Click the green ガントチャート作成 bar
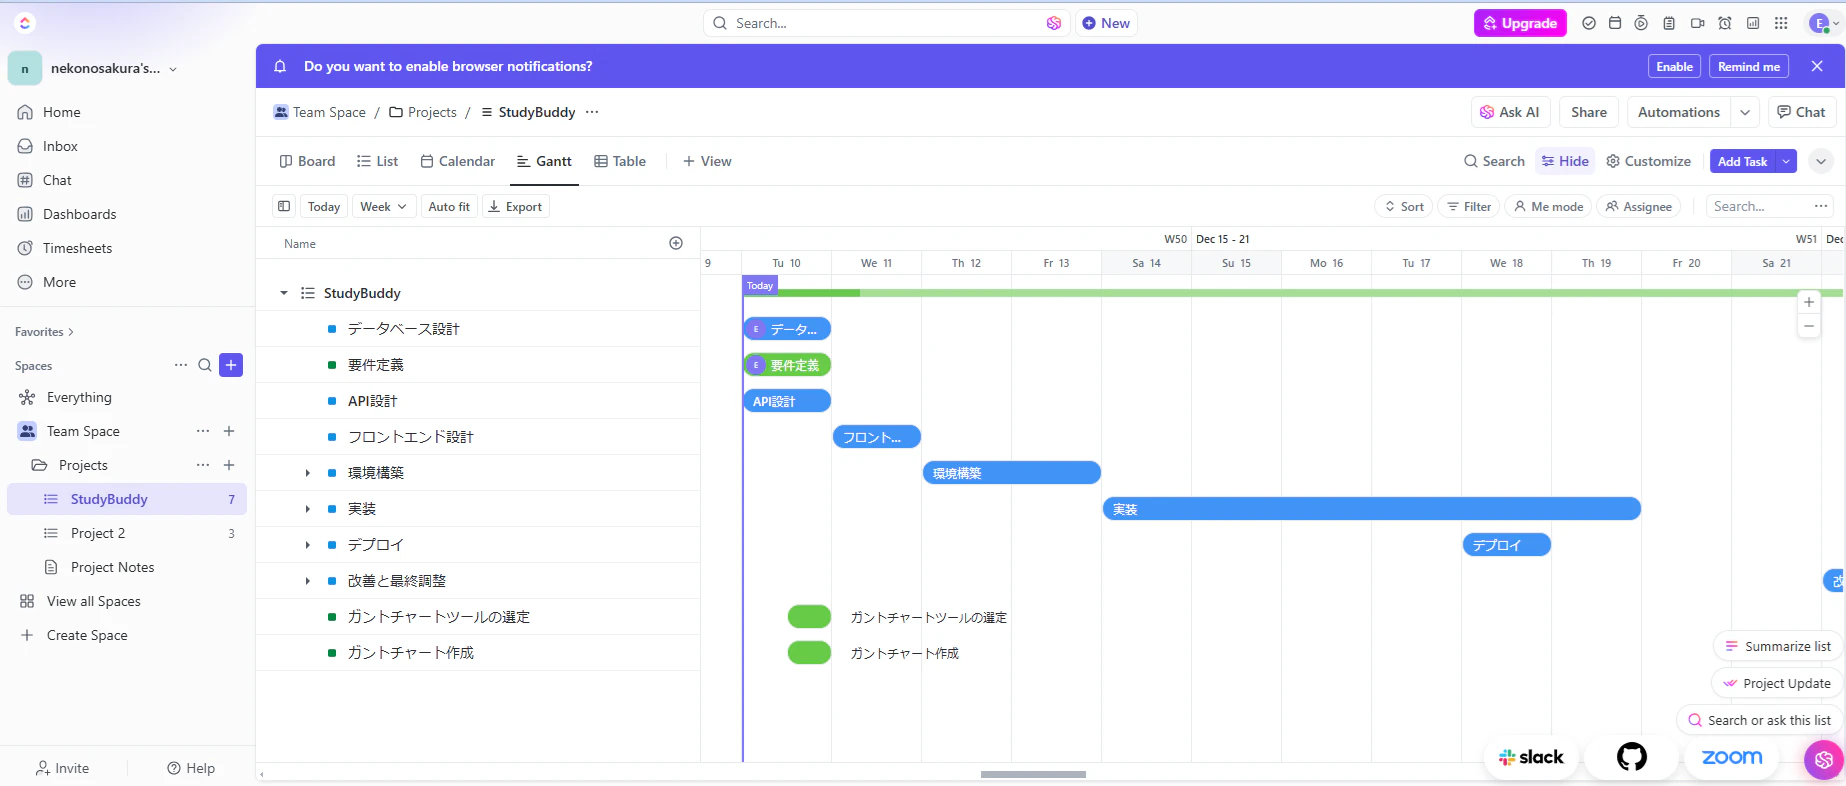 tap(809, 653)
